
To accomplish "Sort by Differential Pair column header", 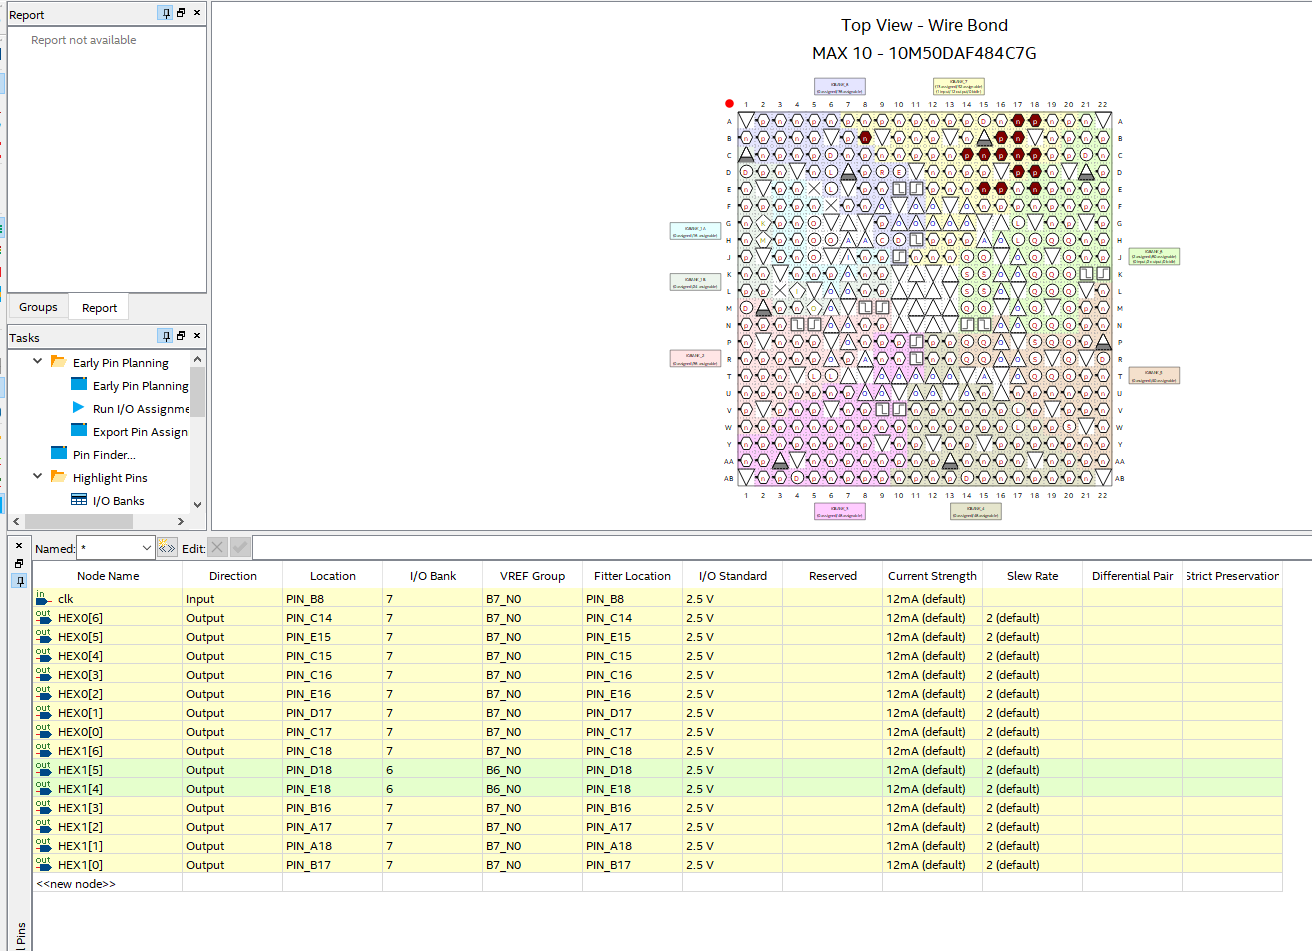I will (1133, 576).
